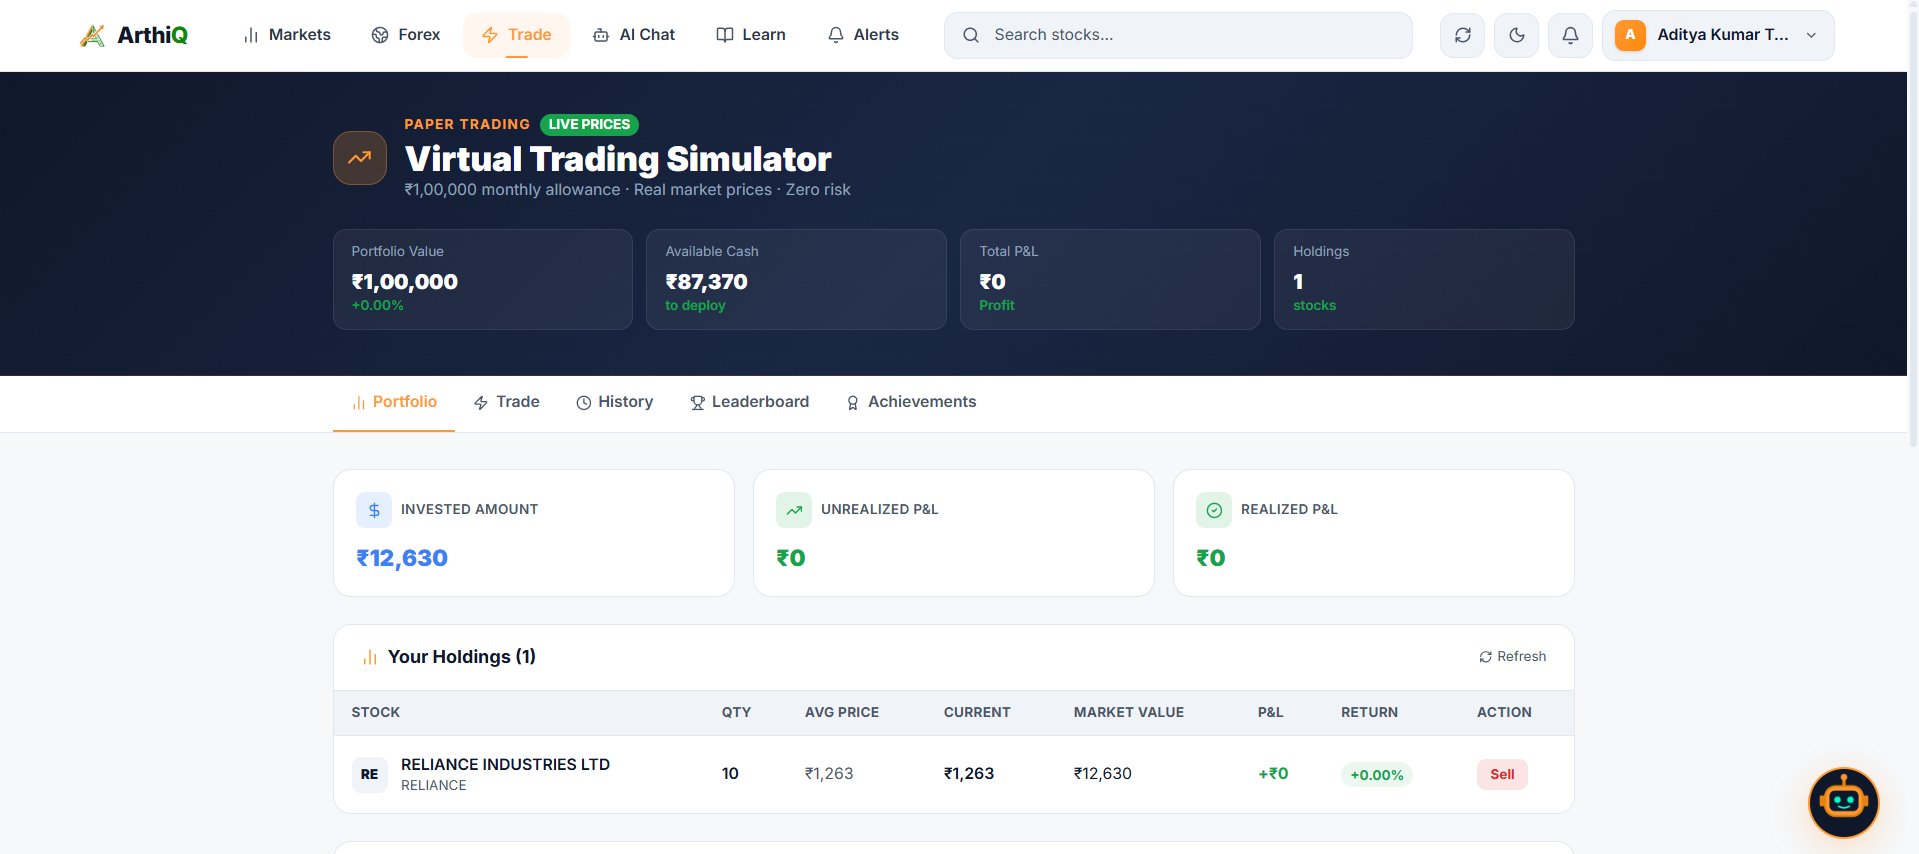Click the RE stock badge icon
Screen dimensions: 1919x854
(370, 774)
